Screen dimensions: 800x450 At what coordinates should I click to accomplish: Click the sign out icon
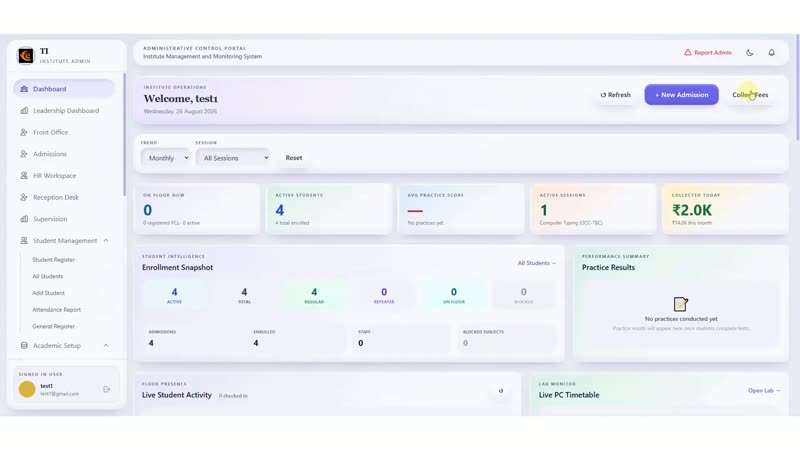tap(107, 389)
